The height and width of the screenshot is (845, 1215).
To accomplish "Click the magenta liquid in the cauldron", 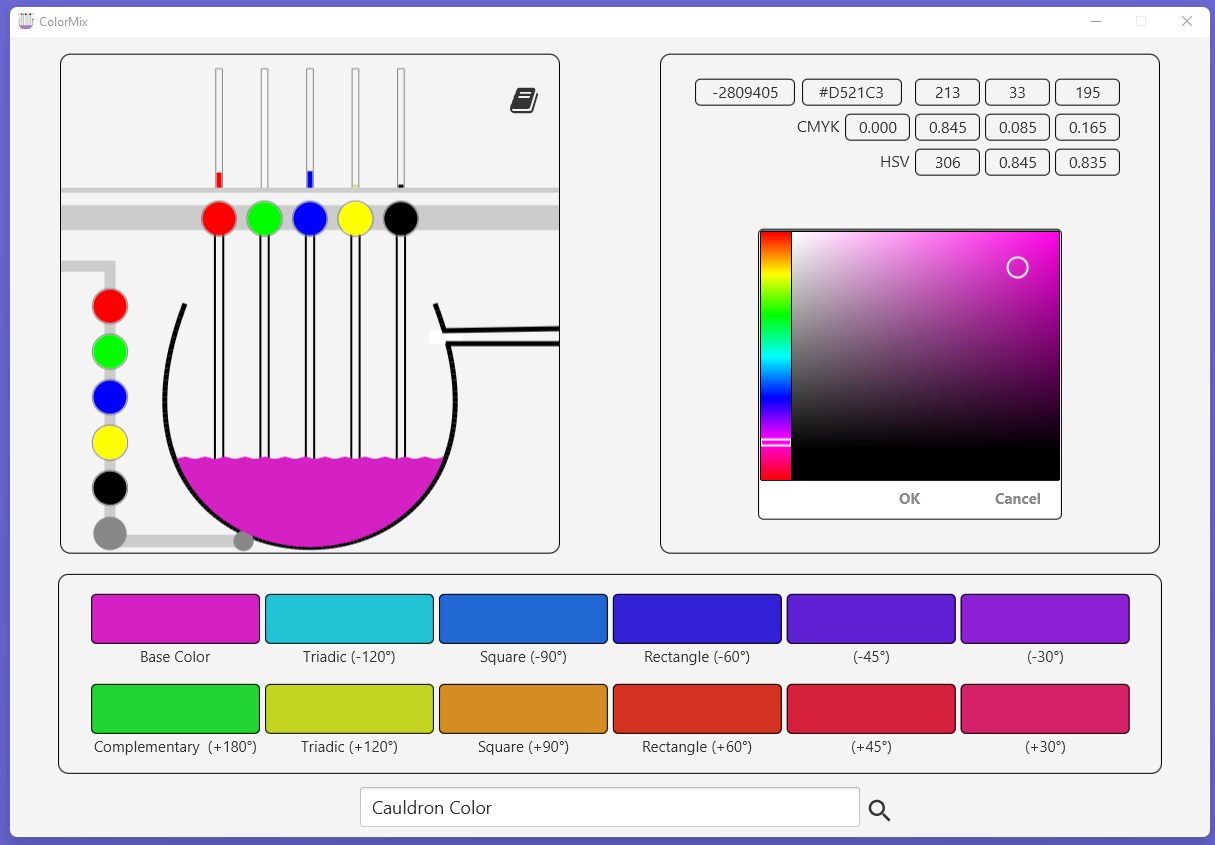I will tap(310, 500).
